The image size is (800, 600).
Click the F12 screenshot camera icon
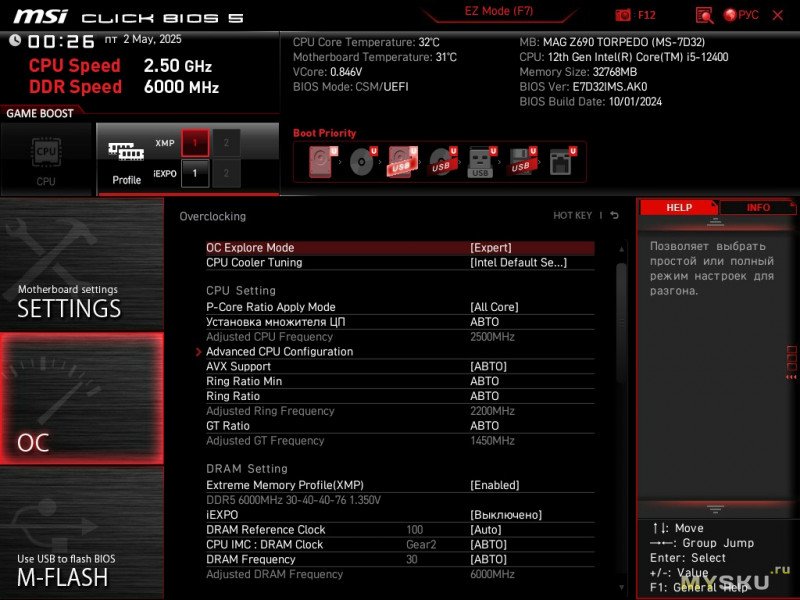tap(623, 15)
